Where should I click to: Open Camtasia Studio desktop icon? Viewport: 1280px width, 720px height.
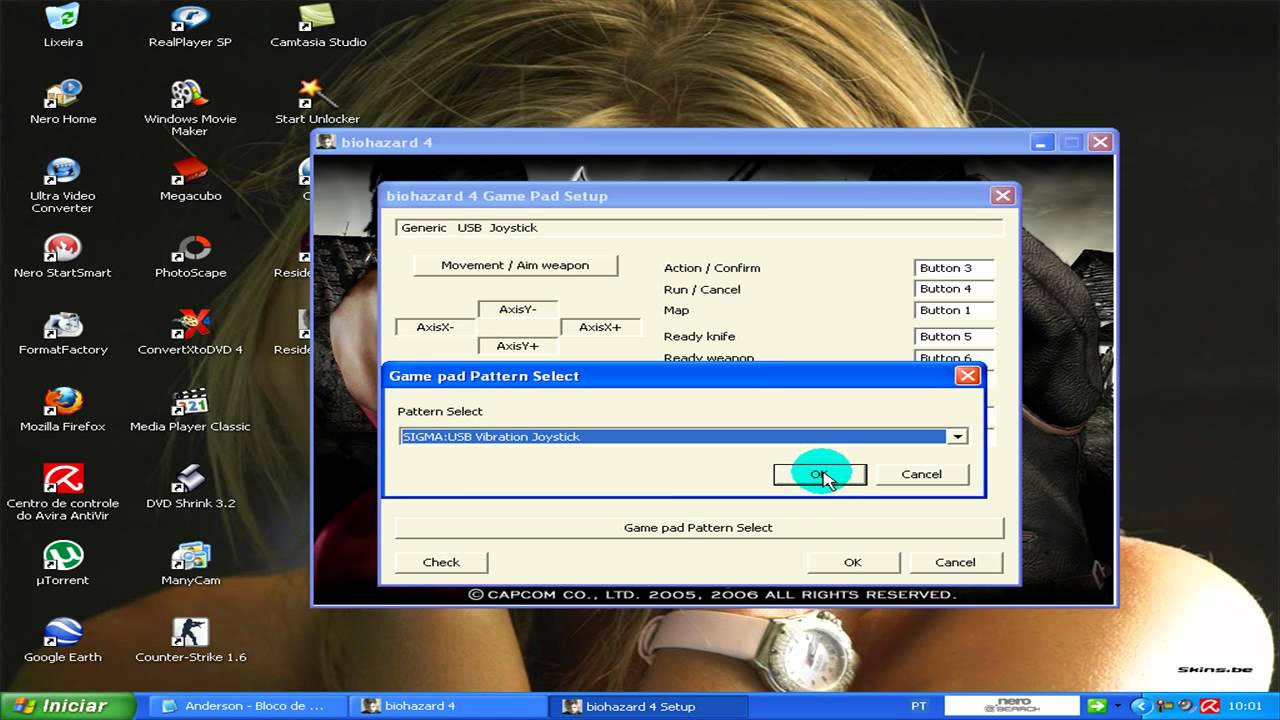(x=318, y=26)
